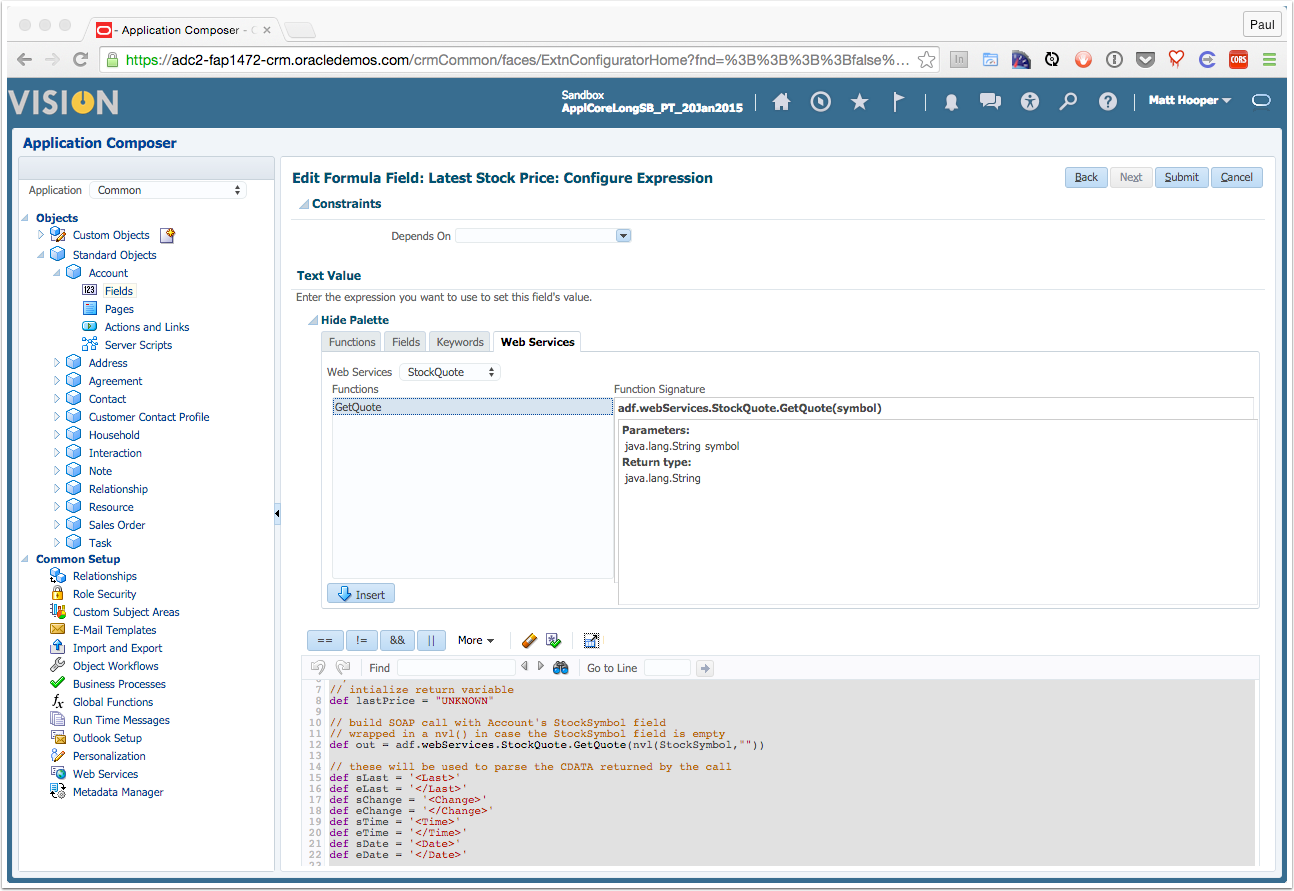1294x891 pixels.
Task: Click the find previous arrow
Action: coord(525,666)
